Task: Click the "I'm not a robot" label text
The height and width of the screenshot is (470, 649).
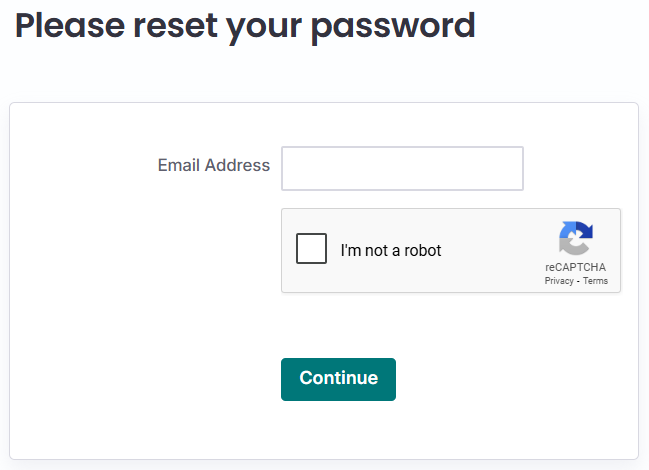Action: point(390,250)
